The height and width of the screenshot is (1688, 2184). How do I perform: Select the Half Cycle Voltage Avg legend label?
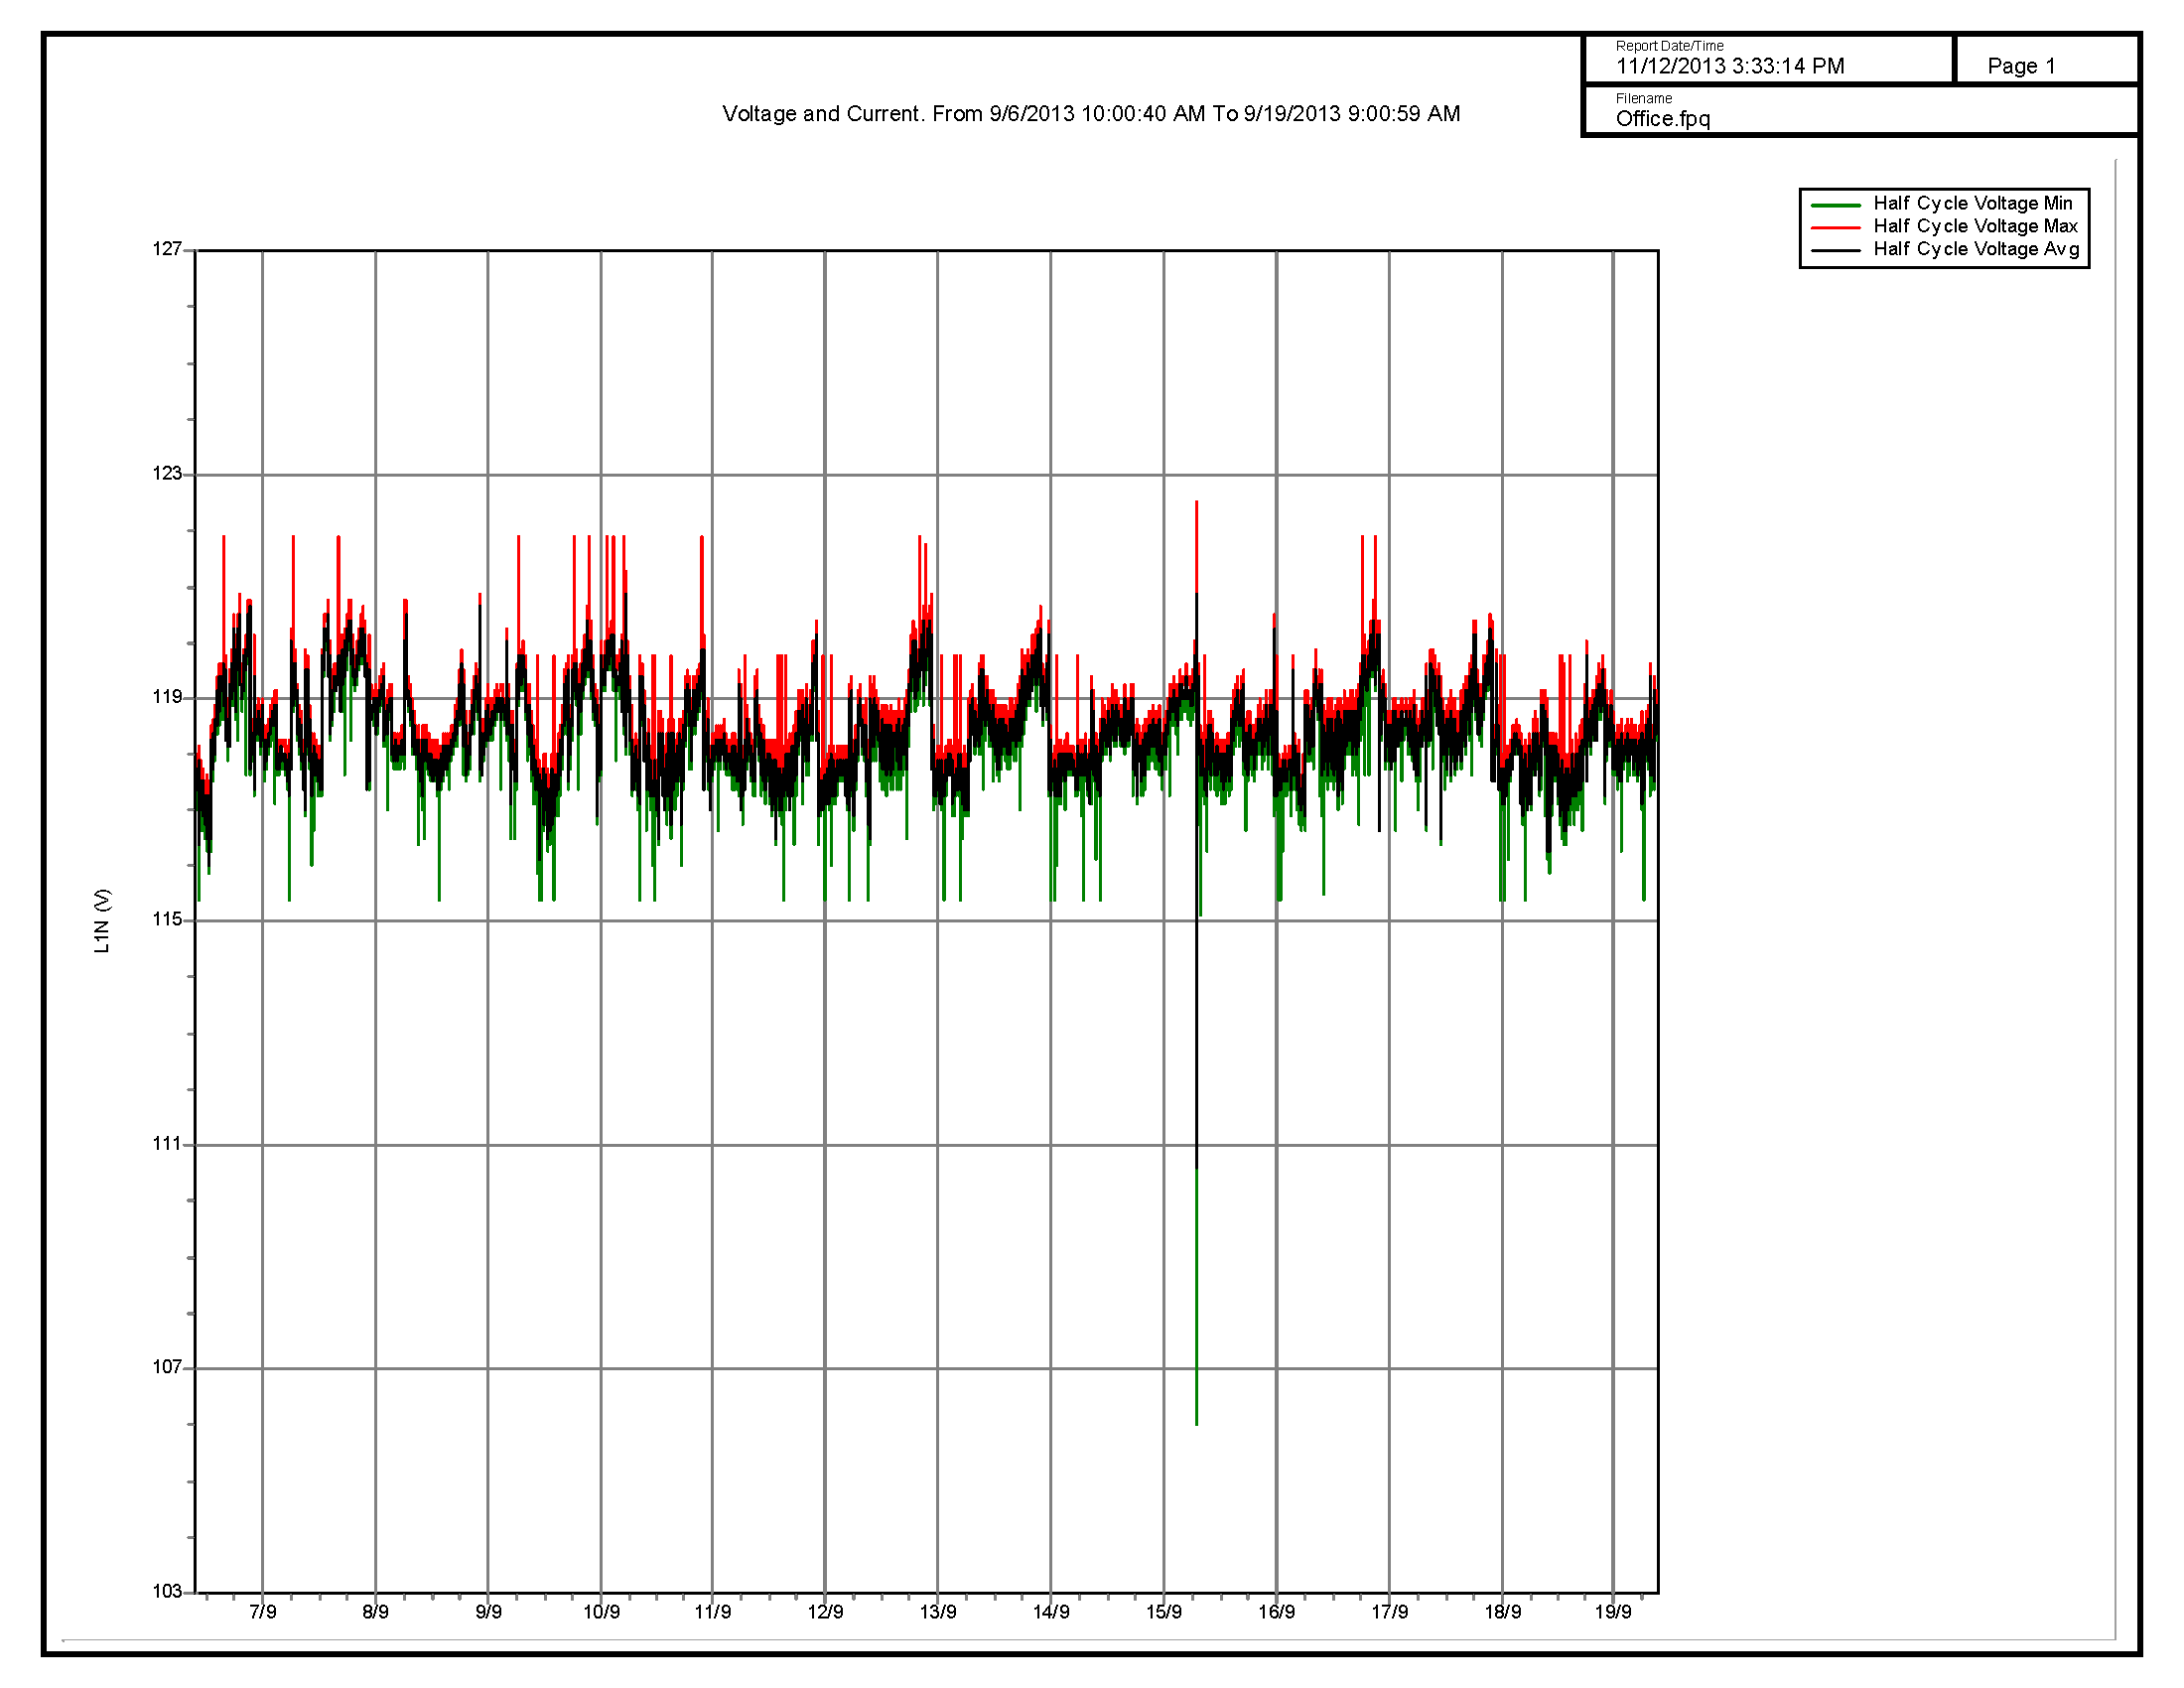(x=1976, y=249)
